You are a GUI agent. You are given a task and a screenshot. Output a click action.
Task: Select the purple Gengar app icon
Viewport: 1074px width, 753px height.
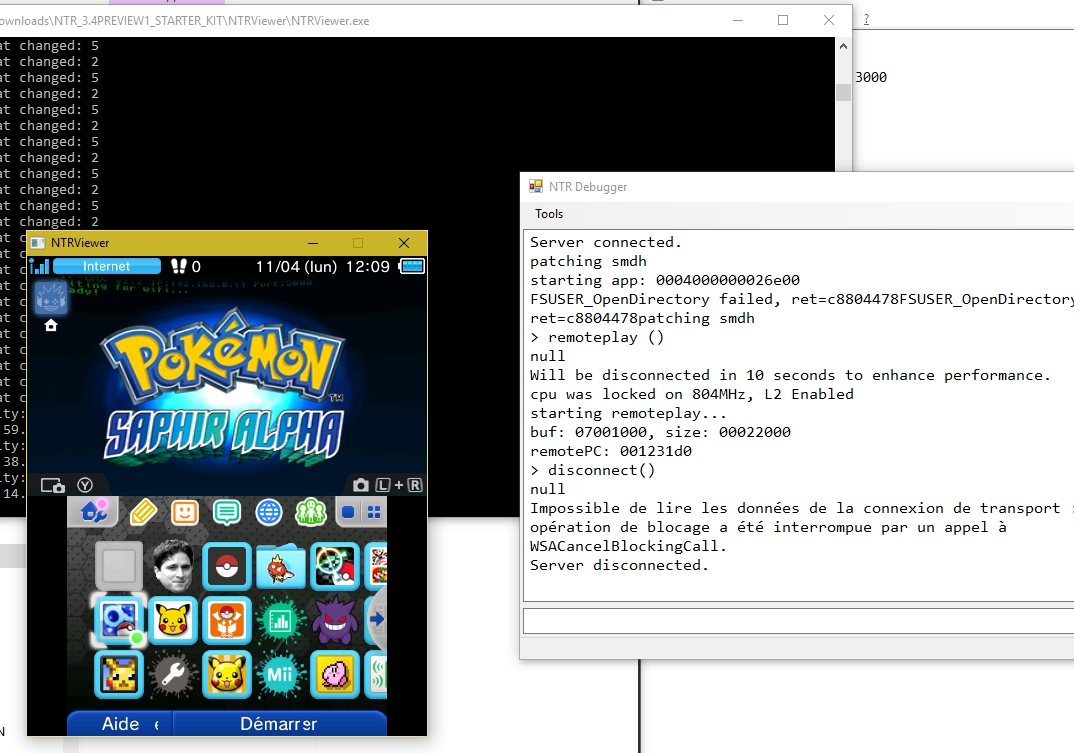point(334,621)
